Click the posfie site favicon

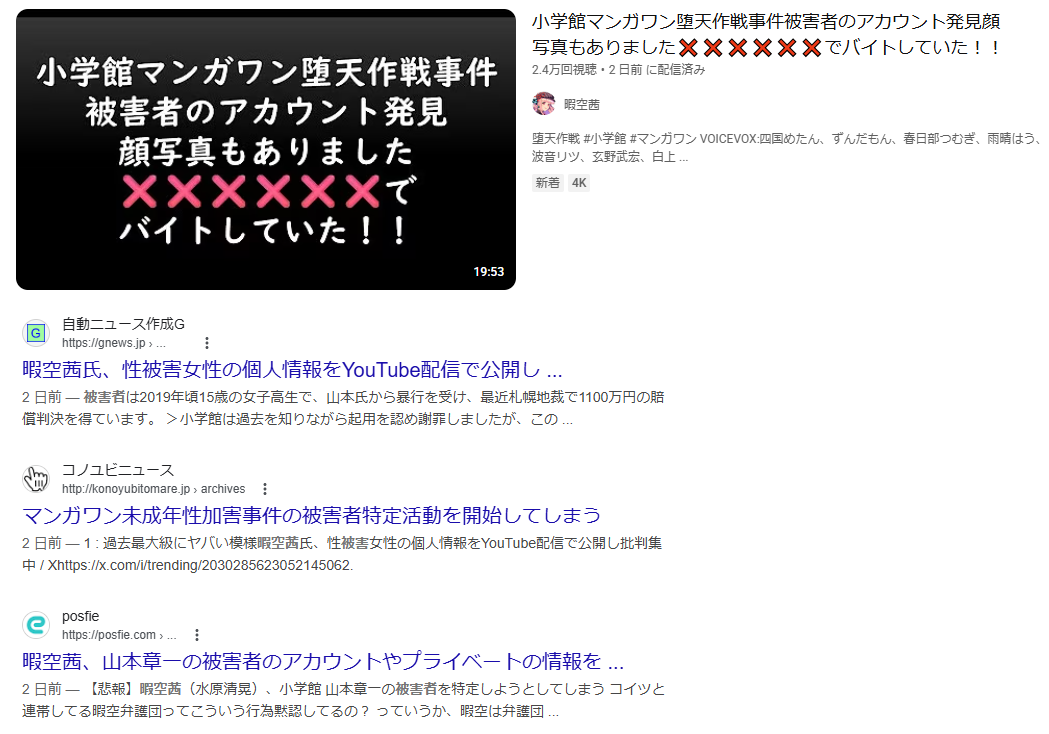pyautogui.click(x=36, y=625)
